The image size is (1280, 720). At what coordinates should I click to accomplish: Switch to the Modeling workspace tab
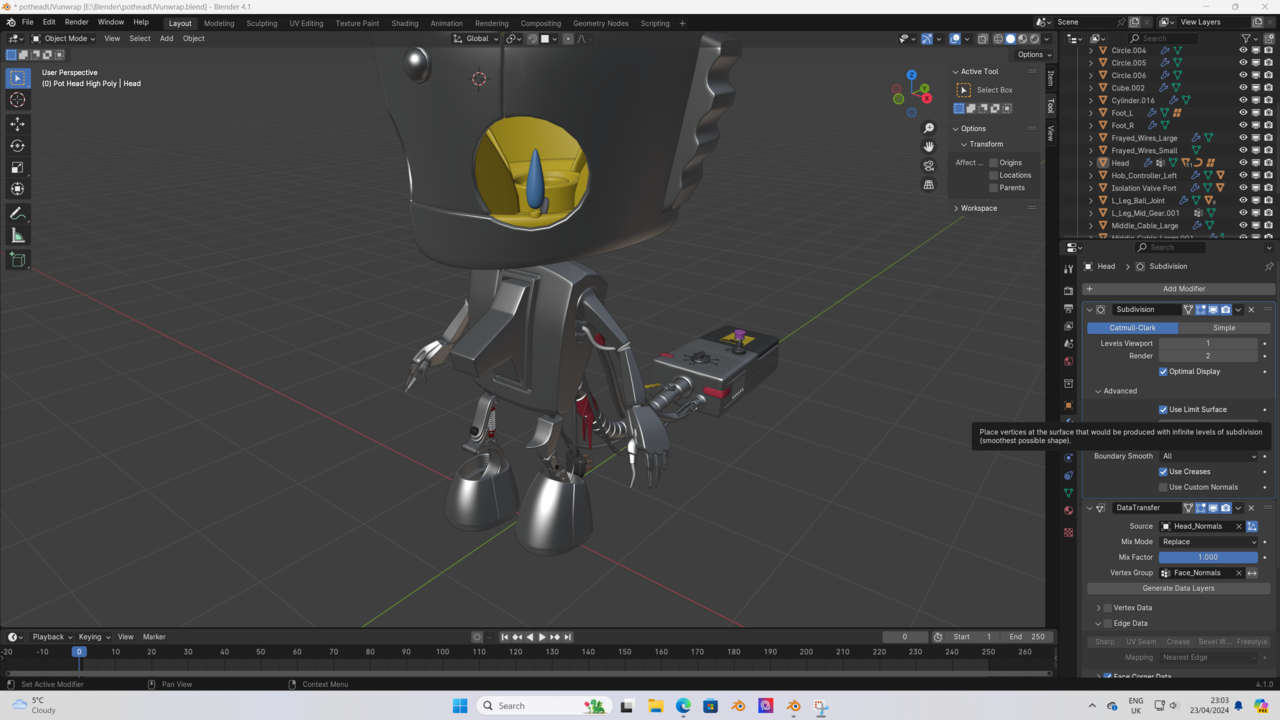tap(219, 23)
